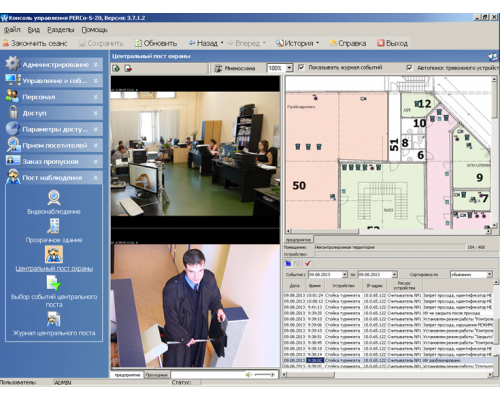Open История dropdown arrow
Image resolution: width=500 pixels, height=400 pixels.
(317, 43)
